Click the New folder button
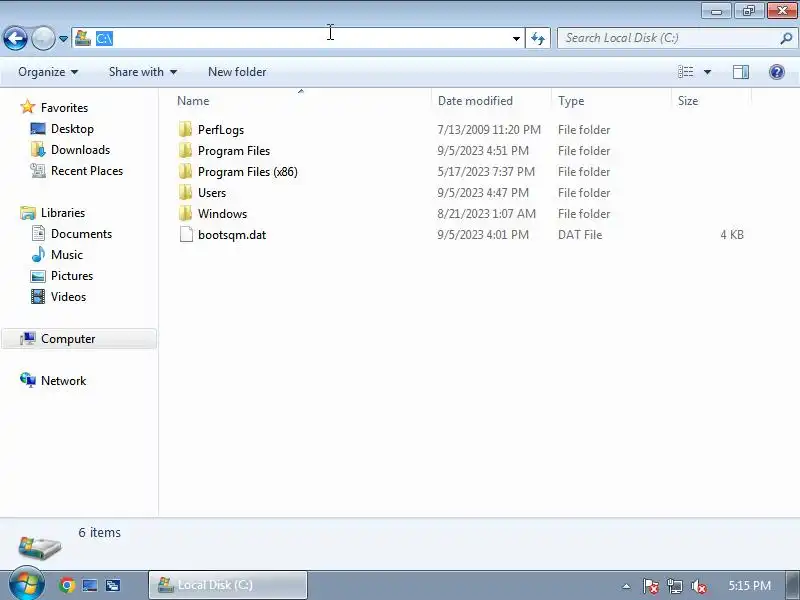Image resolution: width=800 pixels, height=600 pixels. 237,72
